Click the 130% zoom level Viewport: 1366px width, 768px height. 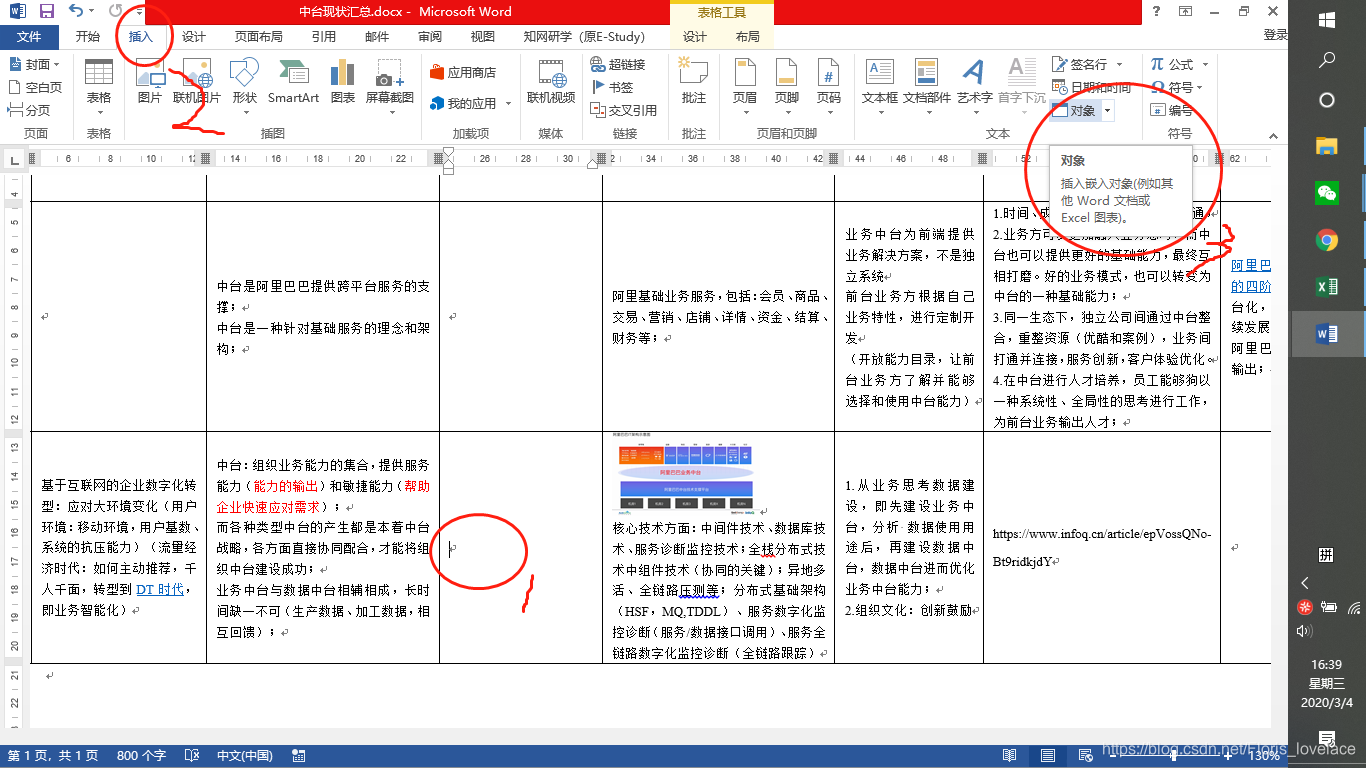click(1263, 756)
